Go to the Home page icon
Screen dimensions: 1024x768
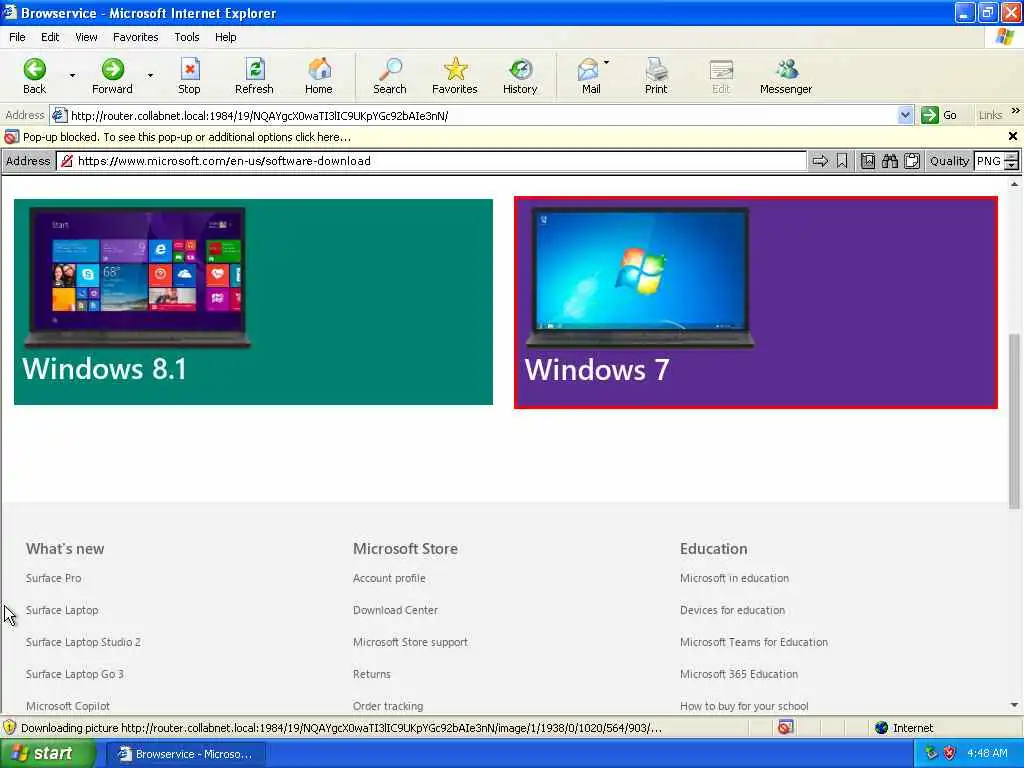point(319,69)
